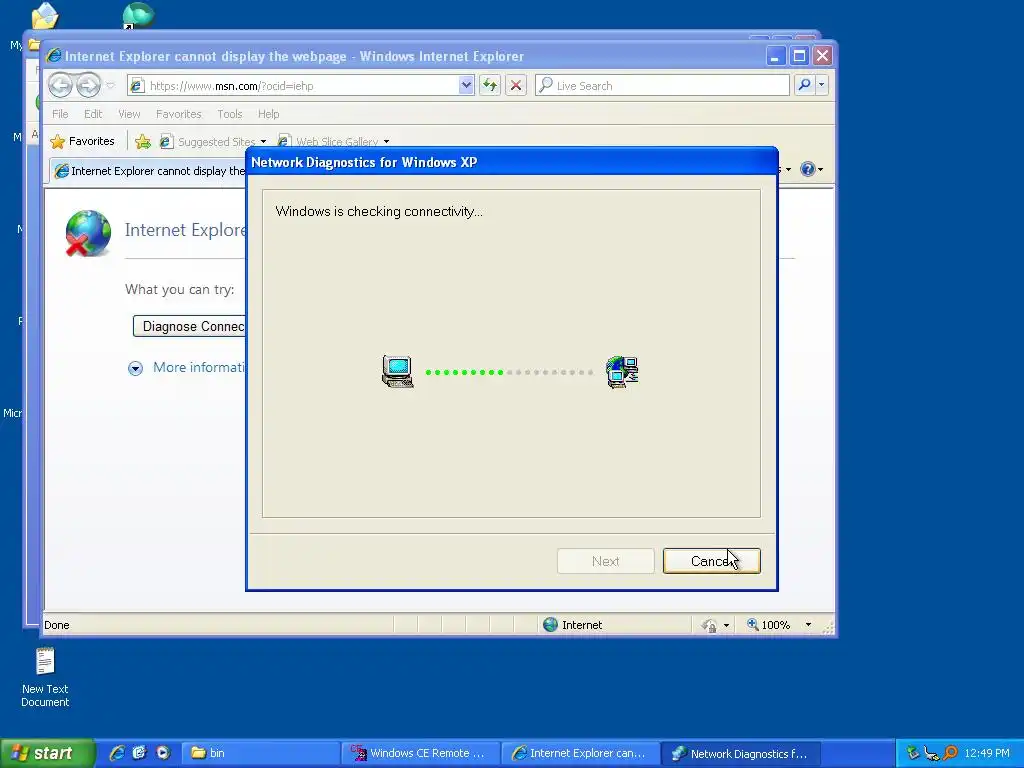The width and height of the screenshot is (1024, 768).
Task: Click the red Stop loading icon
Action: click(x=516, y=85)
